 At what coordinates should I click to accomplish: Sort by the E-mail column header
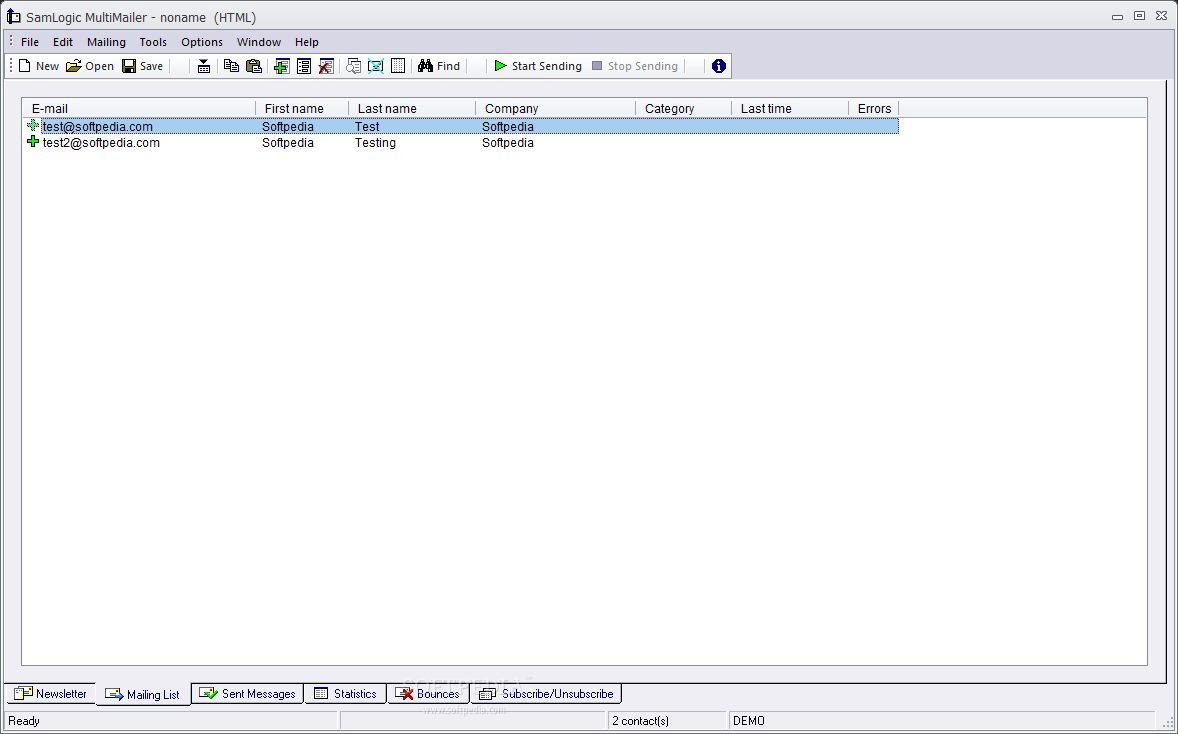tap(139, 108)
